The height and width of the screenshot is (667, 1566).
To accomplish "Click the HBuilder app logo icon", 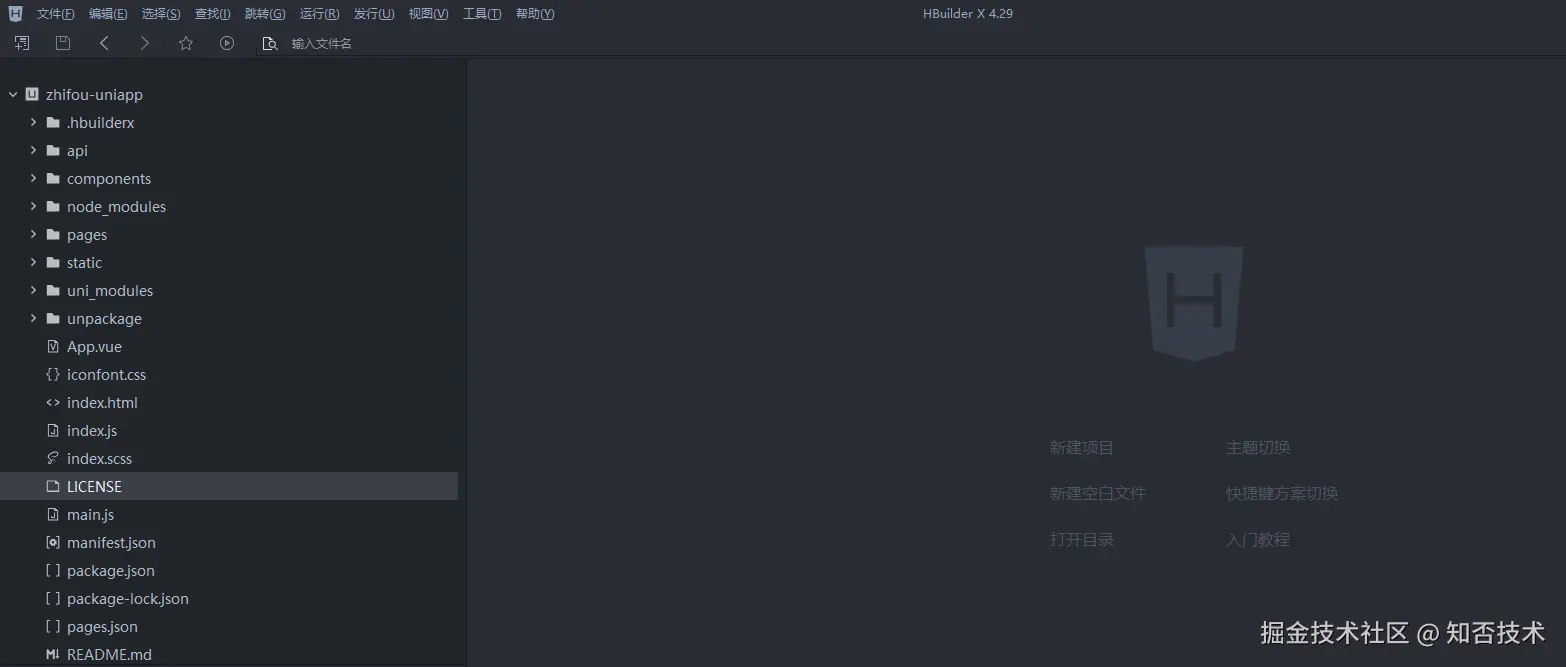I will [x=15, y=13].
